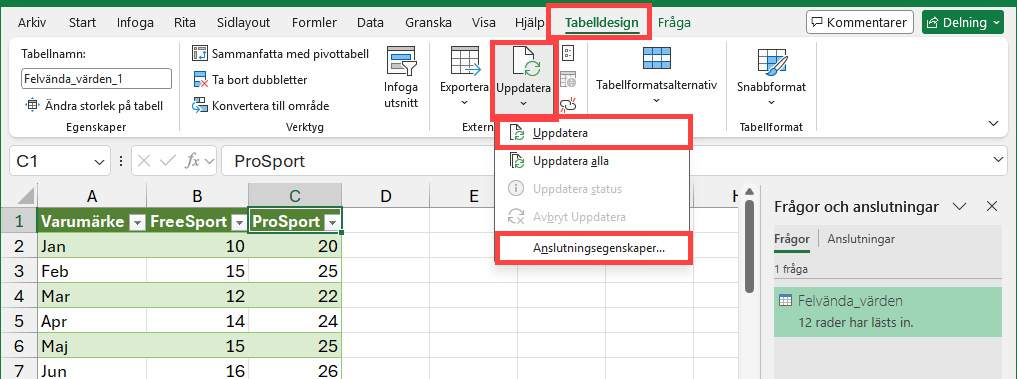Select row 4 header
The height and width of the screenshot is (379, 1017).
click(19, 295)
